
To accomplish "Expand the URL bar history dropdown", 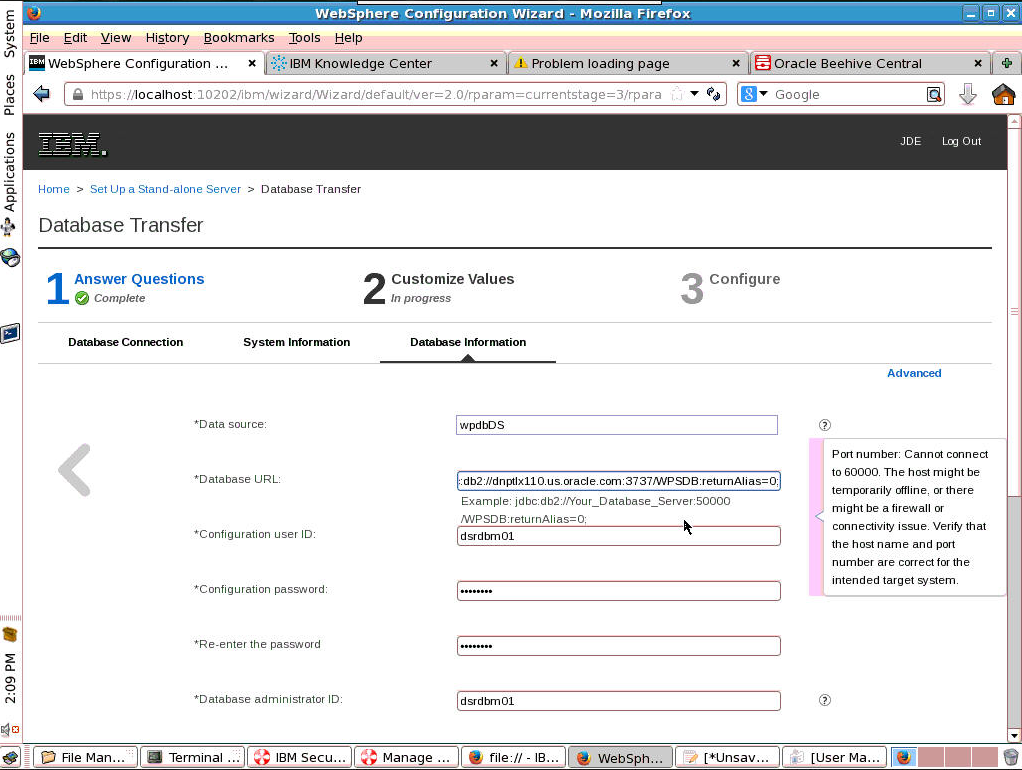I will [x=695, y=94].
